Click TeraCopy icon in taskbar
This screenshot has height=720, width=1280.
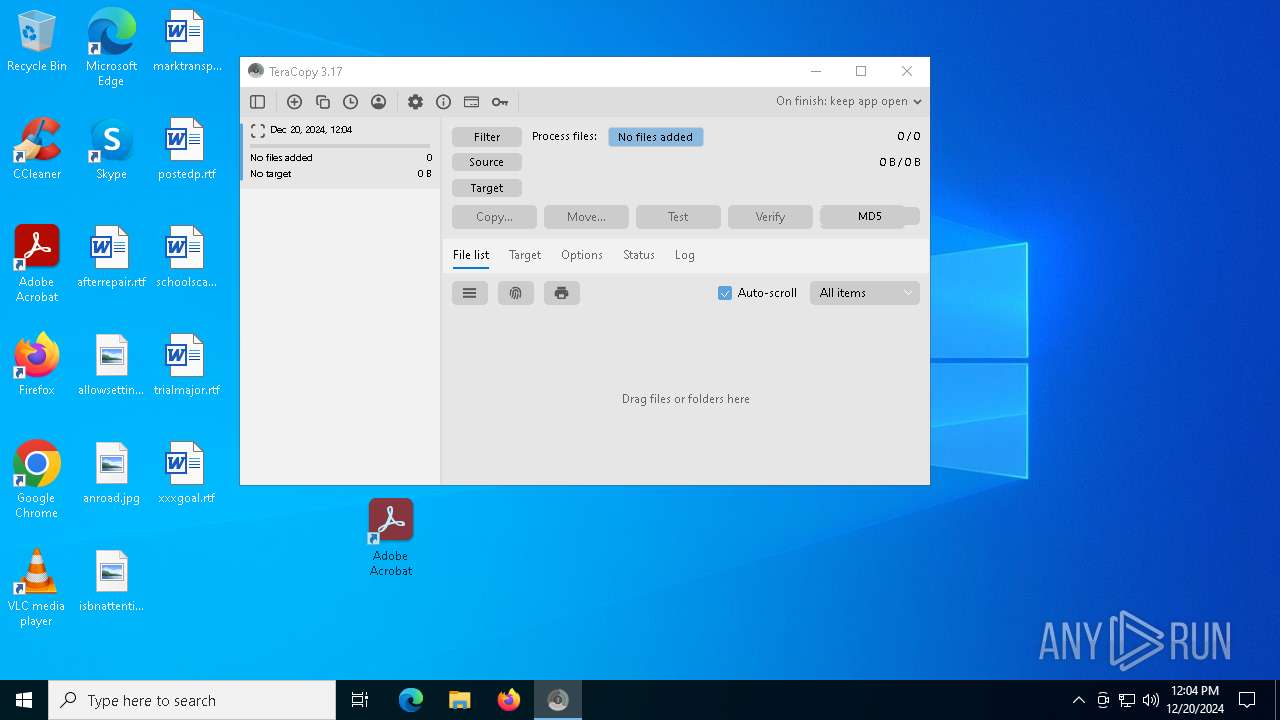[558, 700]
